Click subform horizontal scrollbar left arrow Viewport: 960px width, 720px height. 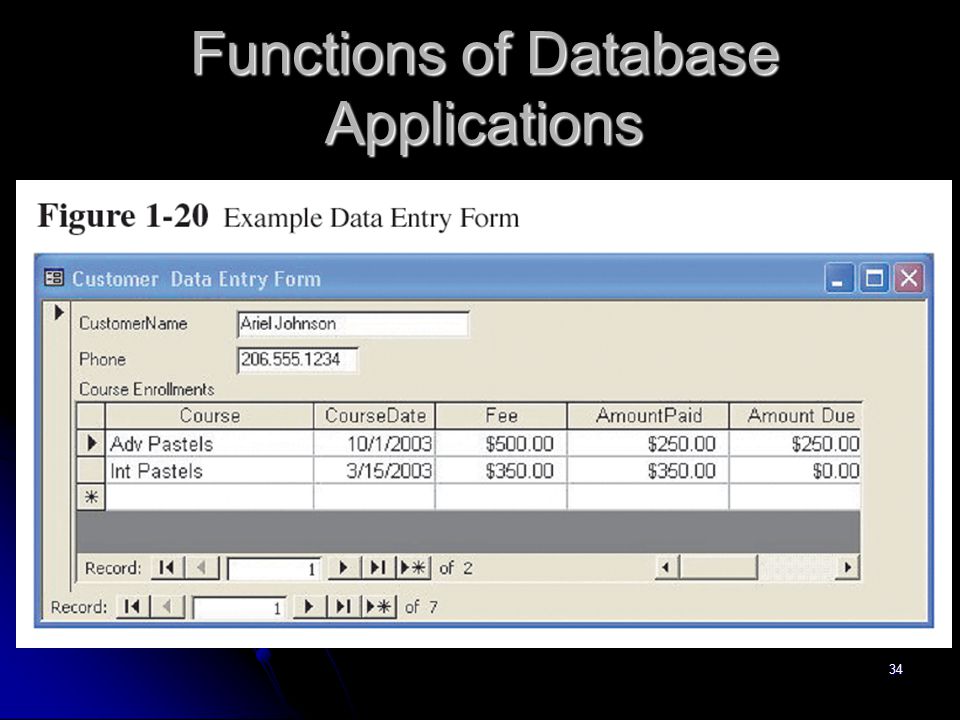point(667,568)
